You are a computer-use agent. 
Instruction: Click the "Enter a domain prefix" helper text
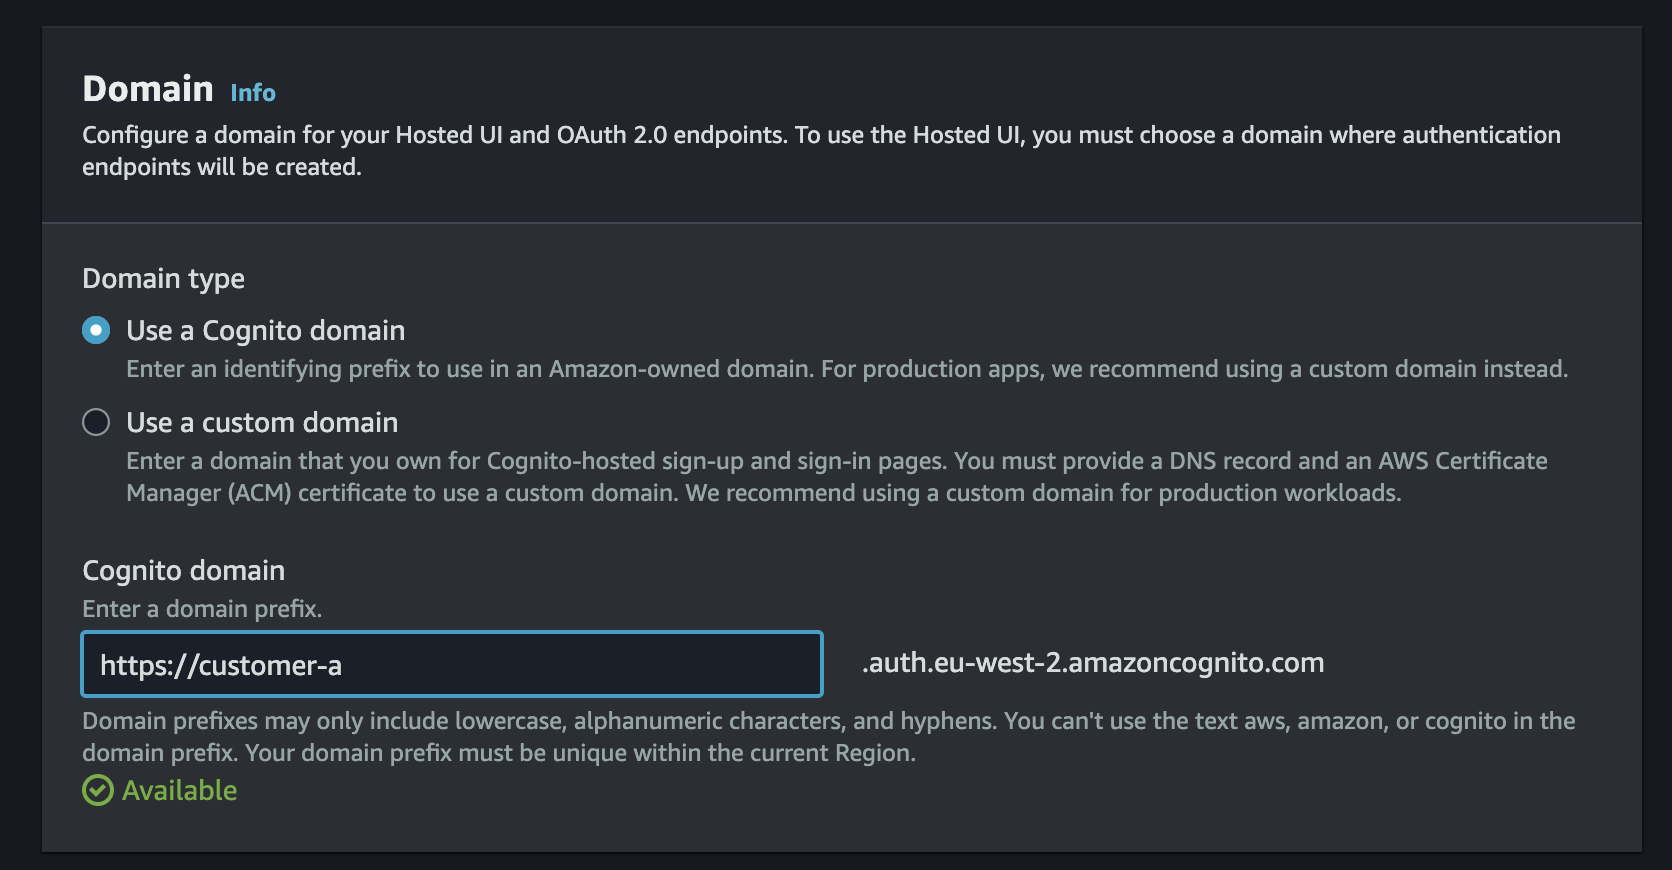202,608
